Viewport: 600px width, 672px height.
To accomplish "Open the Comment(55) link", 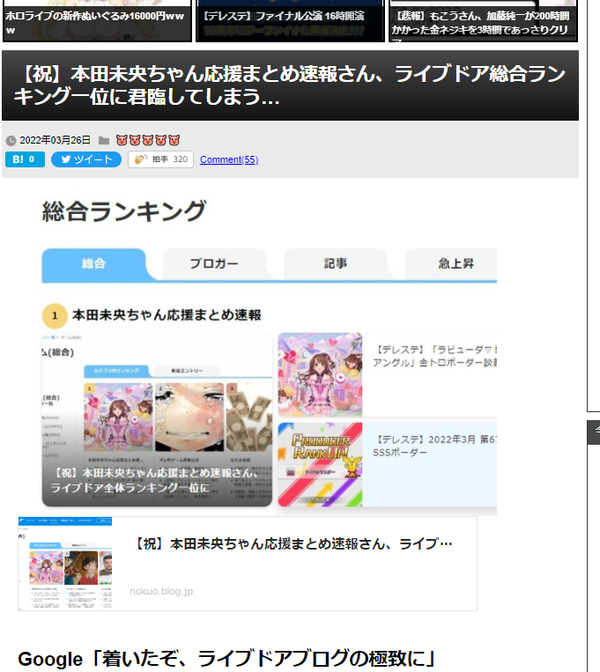I will tap(229, 160).
